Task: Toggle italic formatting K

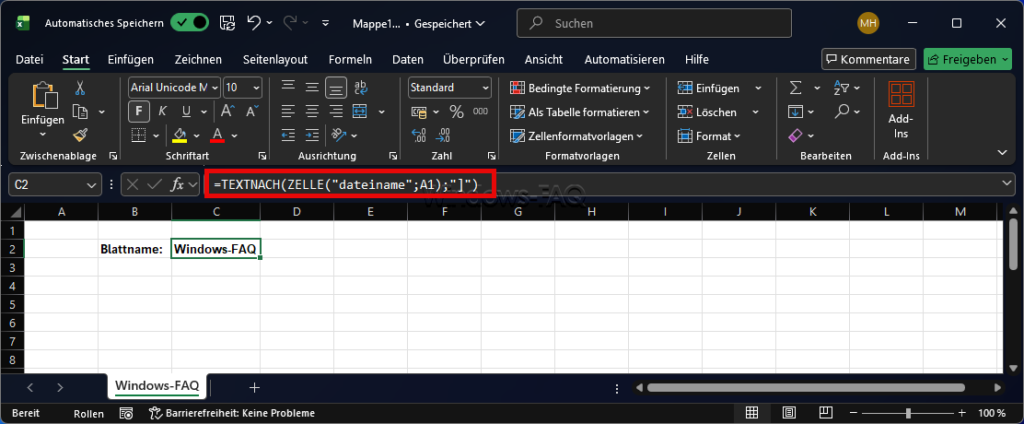Action: point(163,111)
